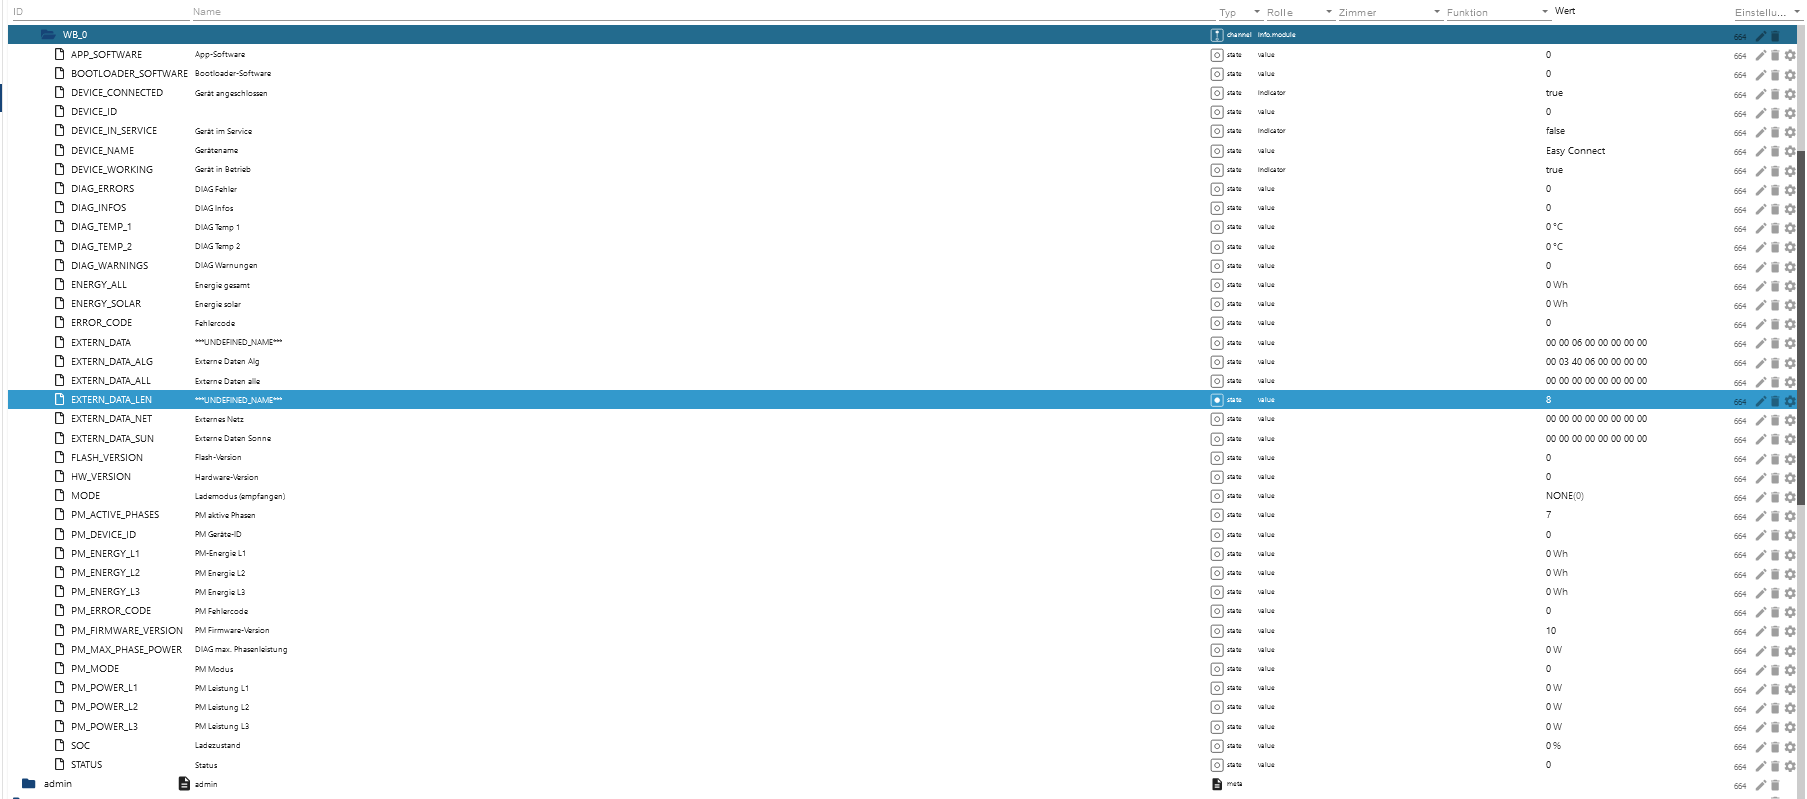
Task: Edit the PM_ACTIVE_PHASES object via pencil icon
Action: 1760,516
